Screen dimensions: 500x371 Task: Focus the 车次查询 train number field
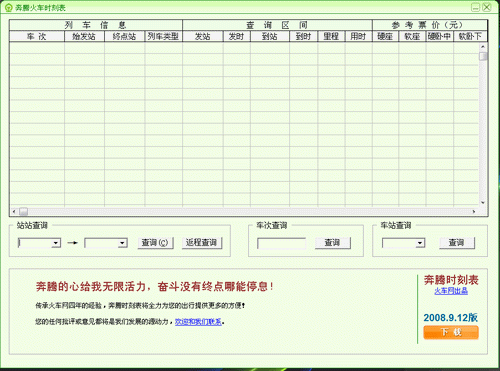[282, 243]
